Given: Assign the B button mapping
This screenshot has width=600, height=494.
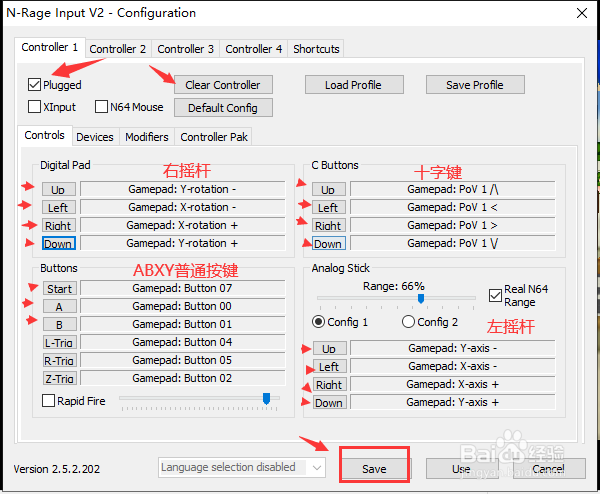Looking at the screenshot, I should tap(60, 324).
